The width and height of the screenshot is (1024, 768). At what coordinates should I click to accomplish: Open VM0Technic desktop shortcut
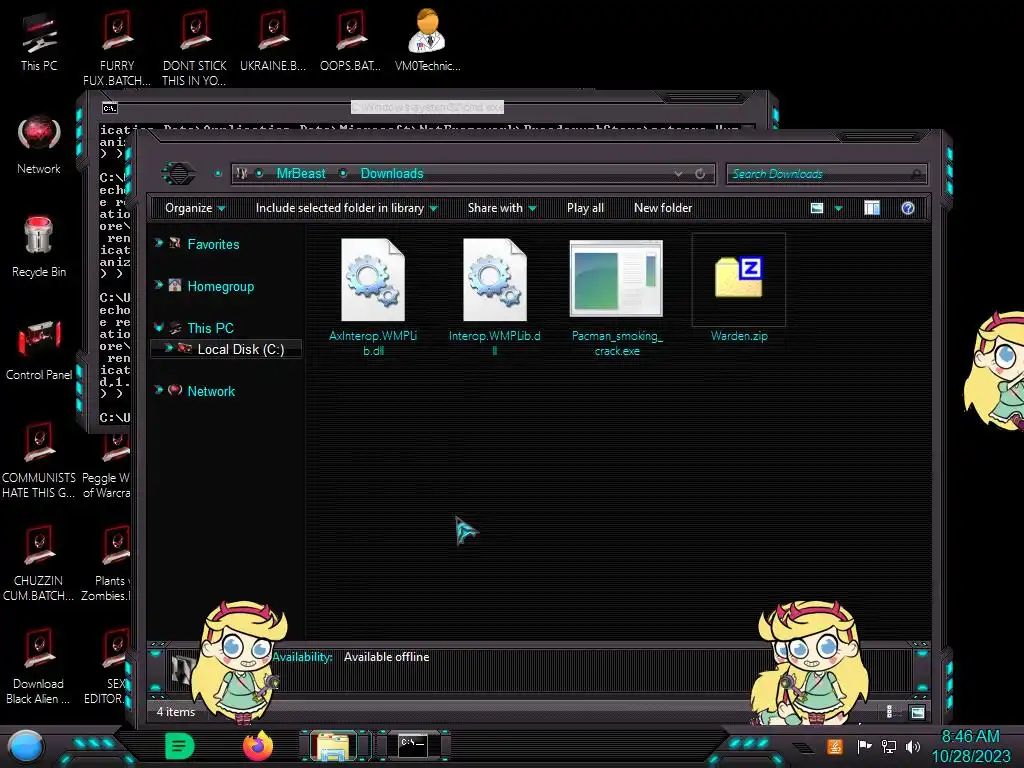coord(427,41)
